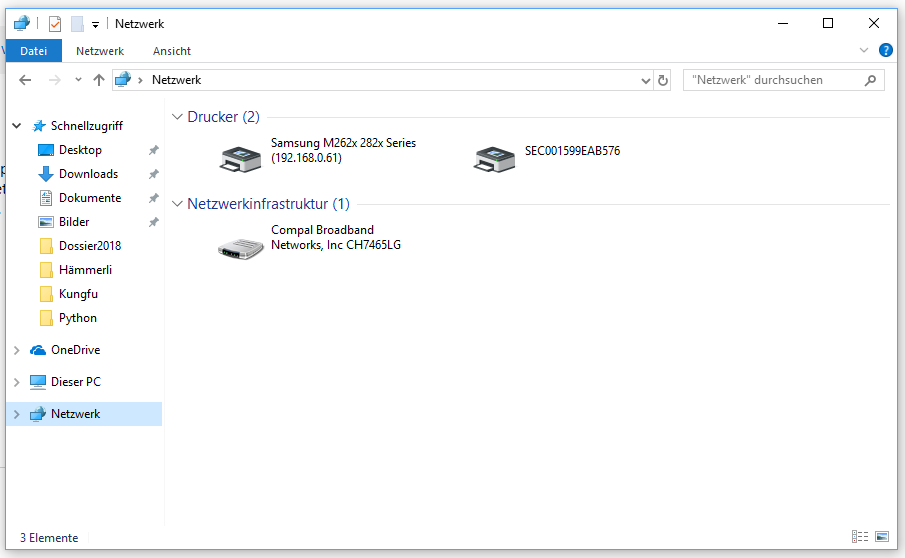Viewport: 905px width, 558px height.
Task: Select OneDrive in the navigation pane
Action: click(75, 350)
